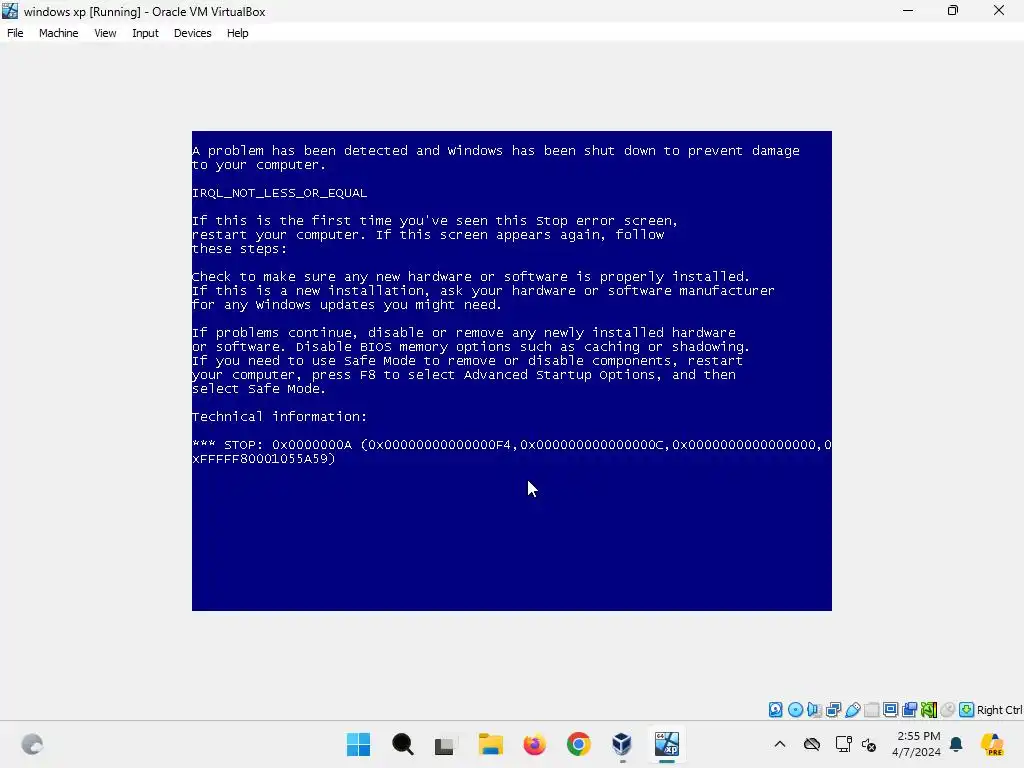Click the Right Ctrl host key label
This screenshot has width=1024, height=768.
[999, 710]
